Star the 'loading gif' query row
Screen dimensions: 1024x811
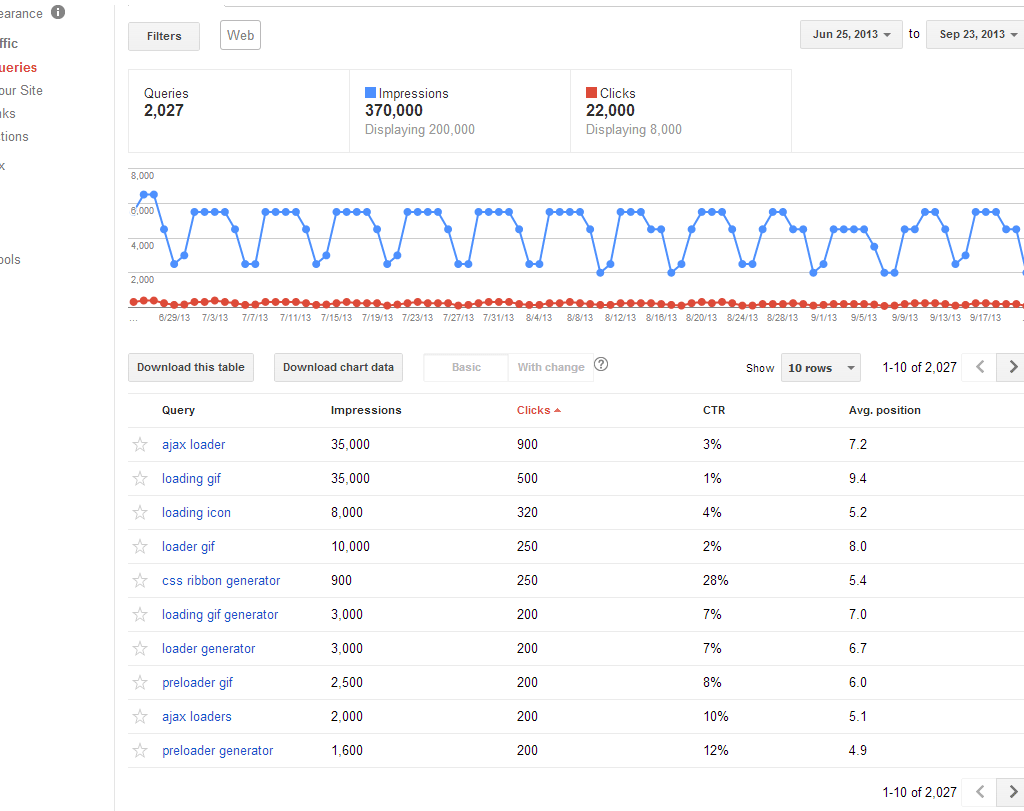click(x=140, y=479)
